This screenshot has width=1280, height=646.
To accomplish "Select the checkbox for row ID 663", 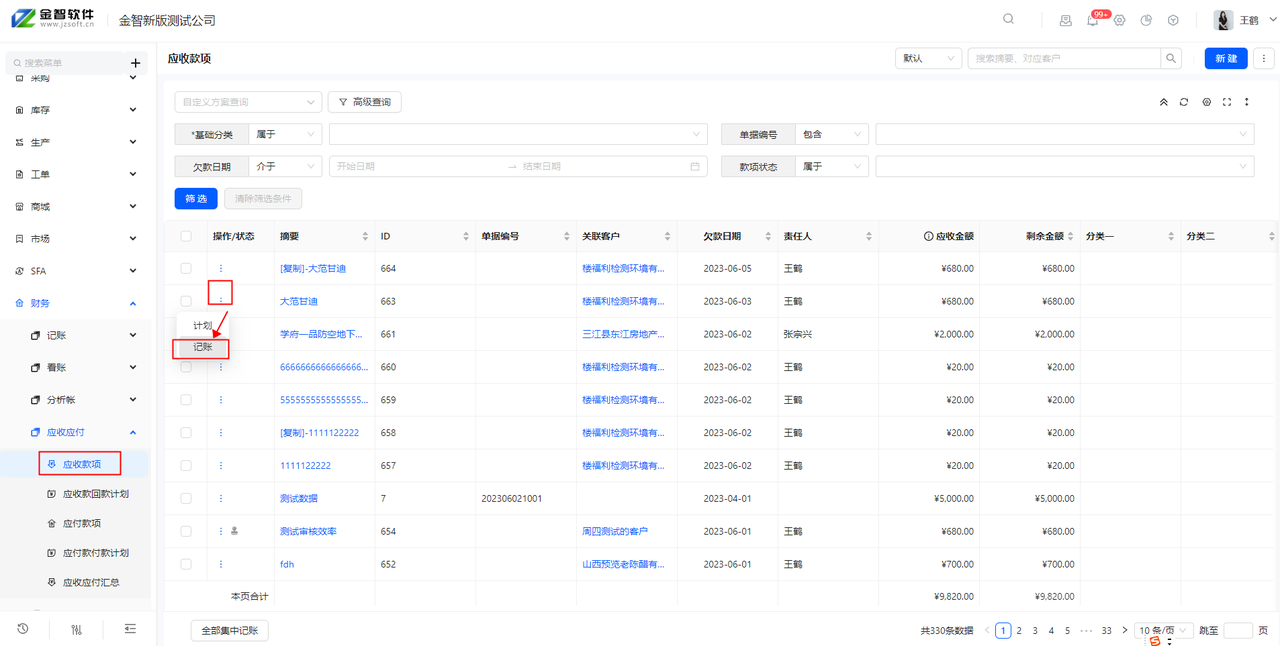I will 186,301.
